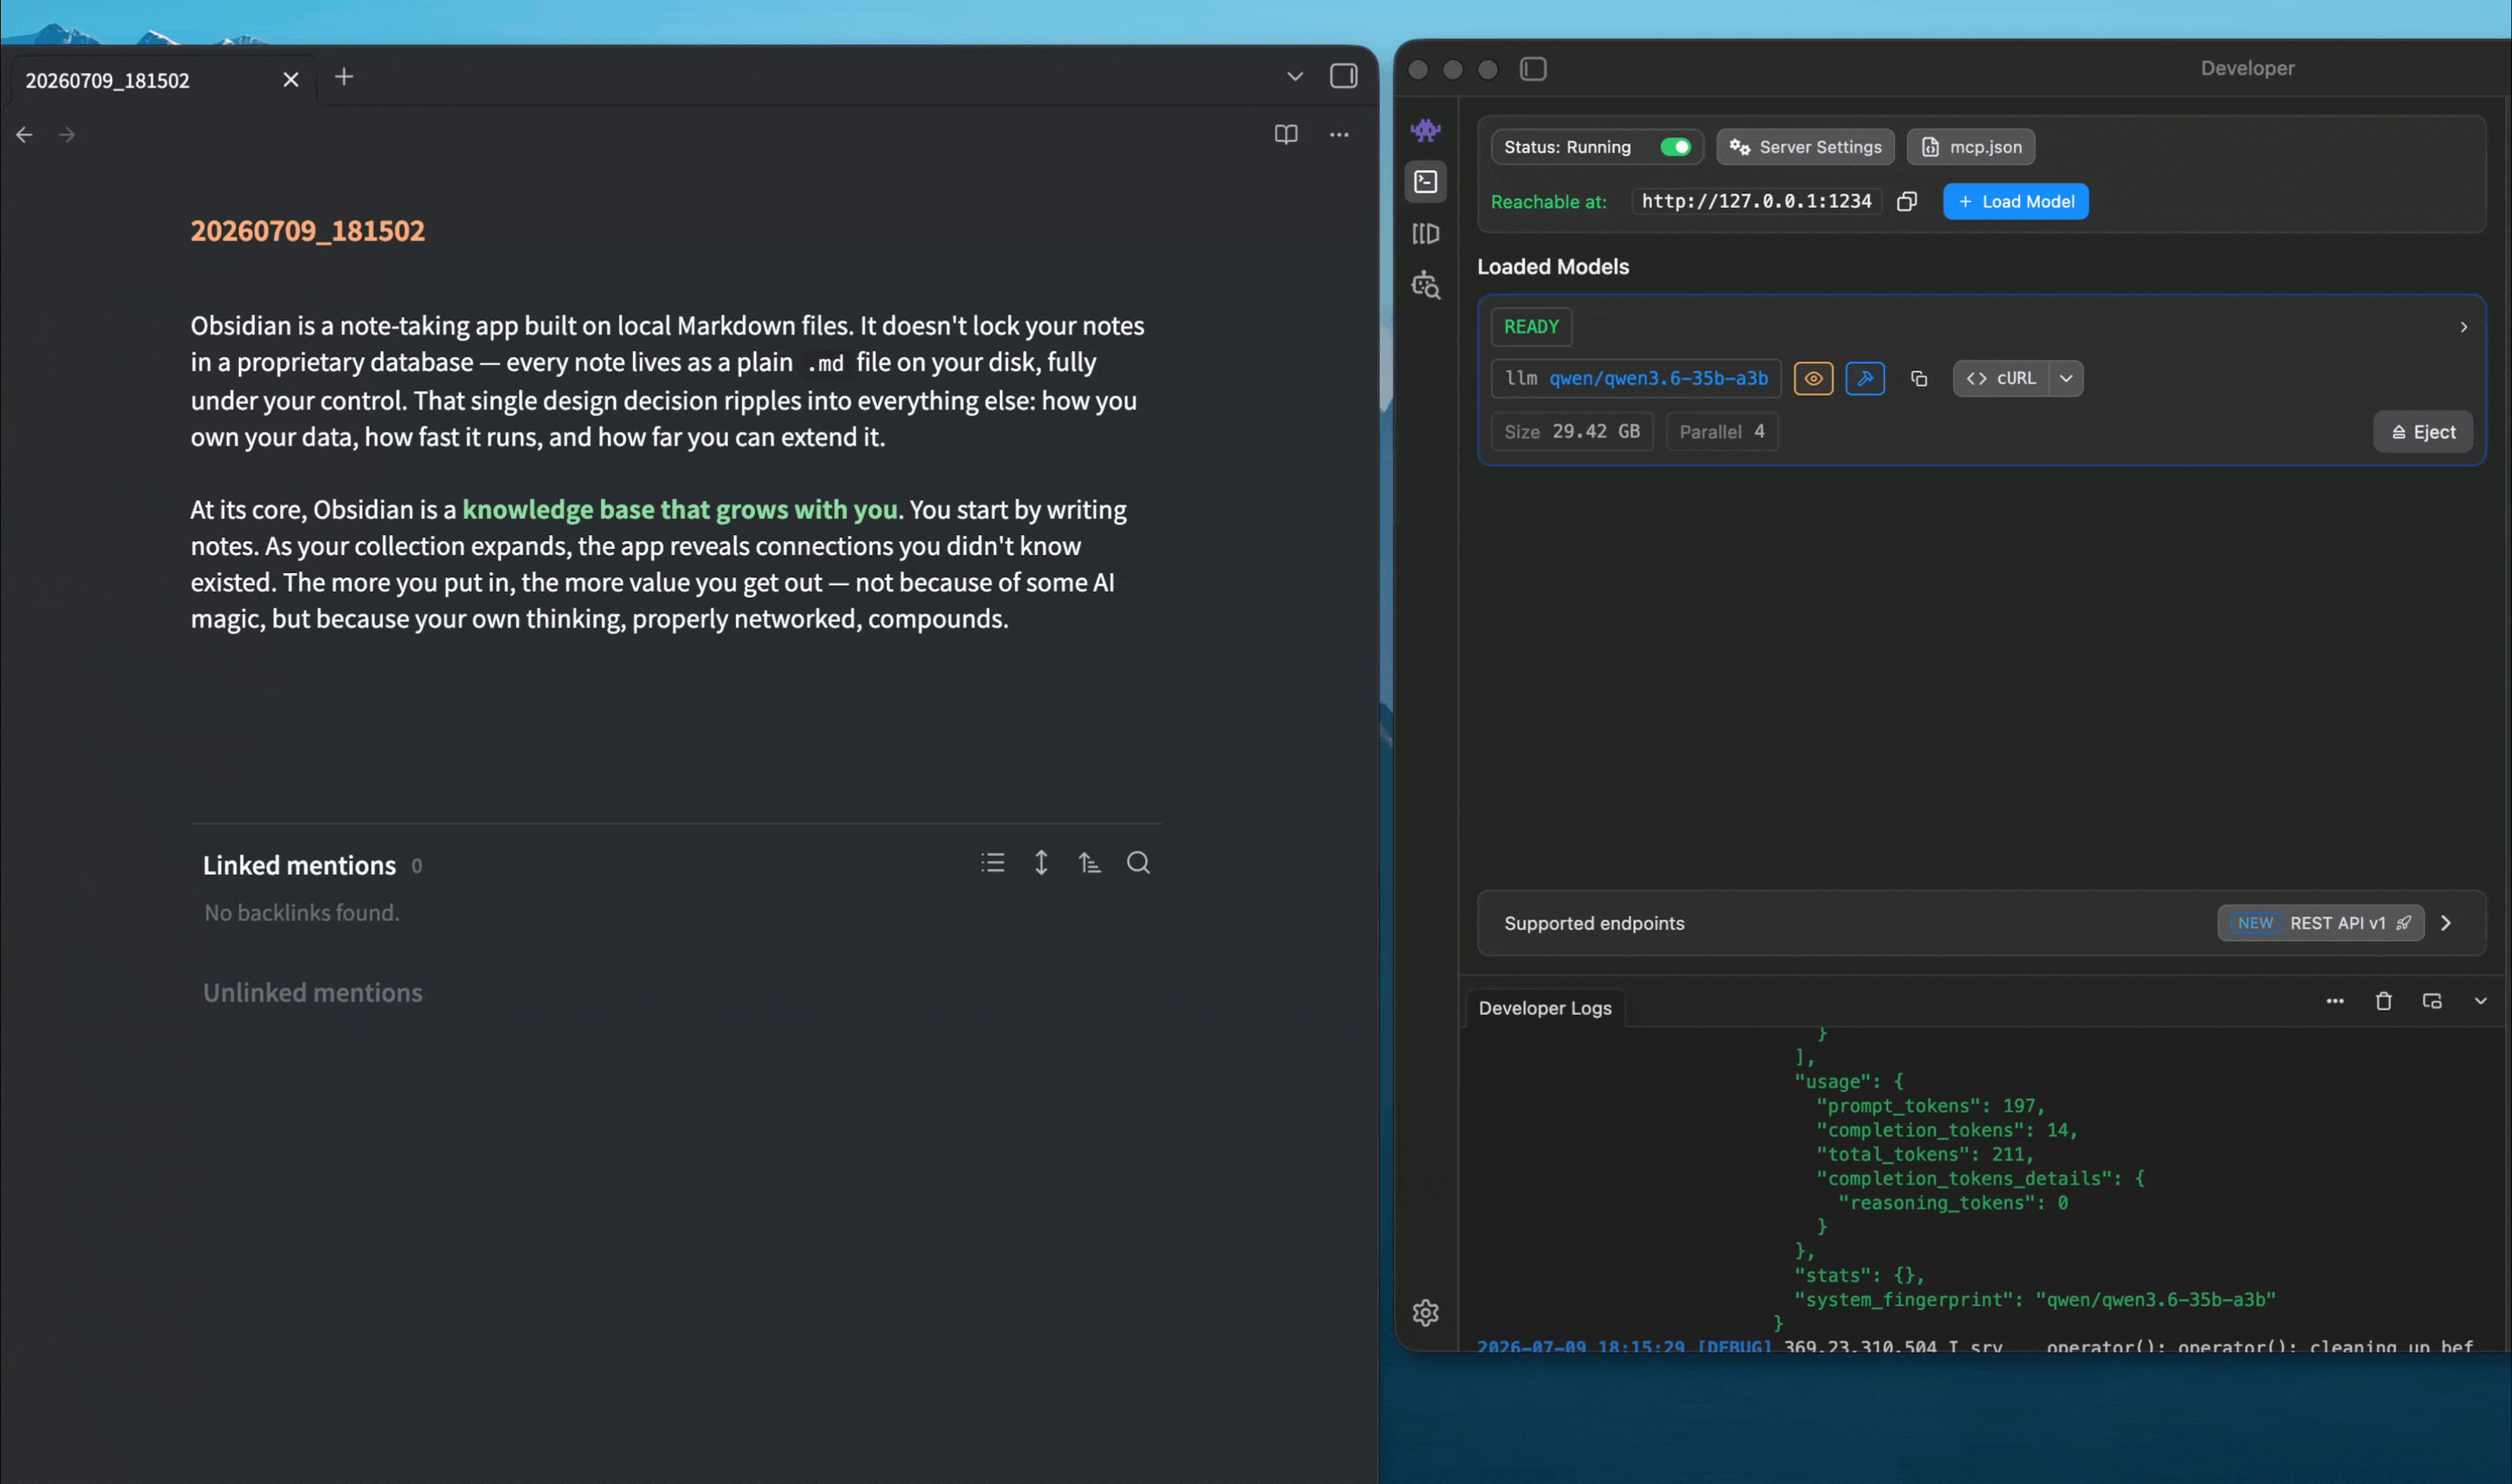Click the Load Model button

2015,202
